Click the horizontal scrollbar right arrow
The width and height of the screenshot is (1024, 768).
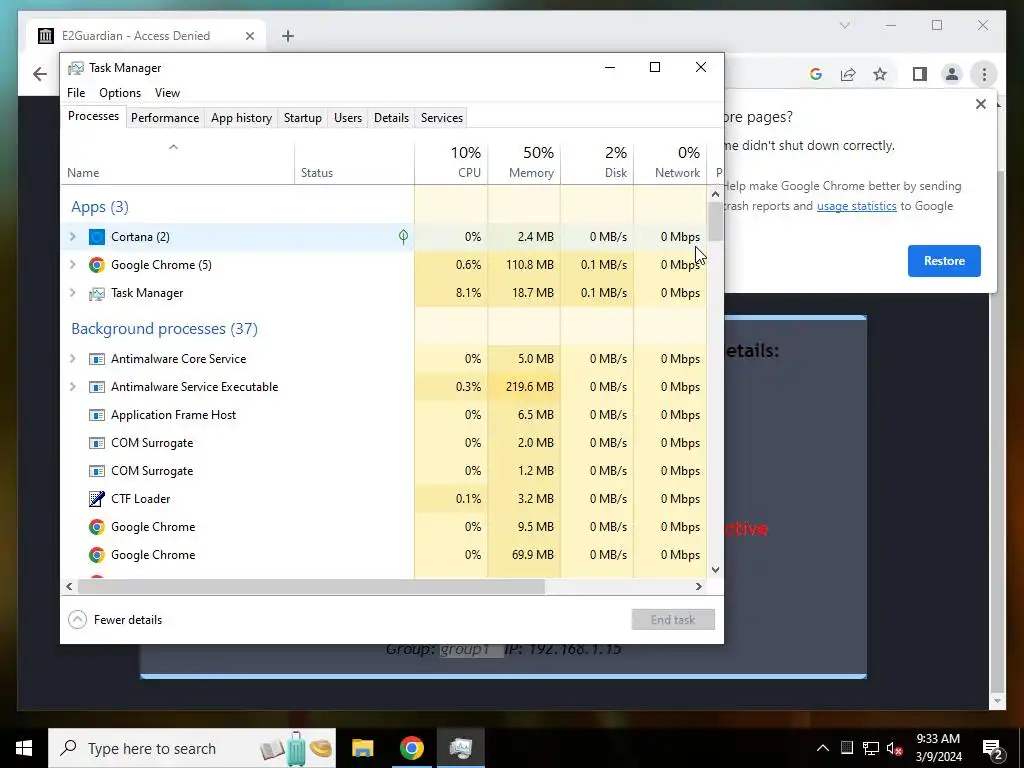(699, 586)
